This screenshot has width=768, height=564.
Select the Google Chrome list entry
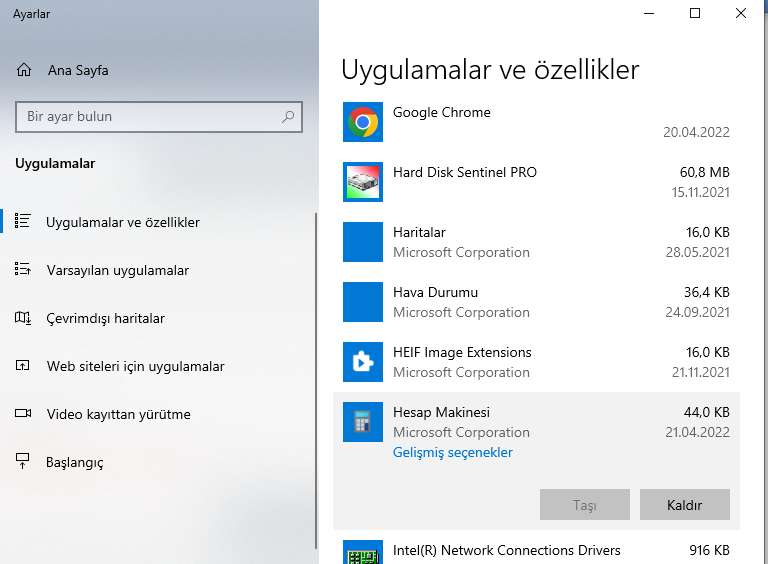point(536,122)
